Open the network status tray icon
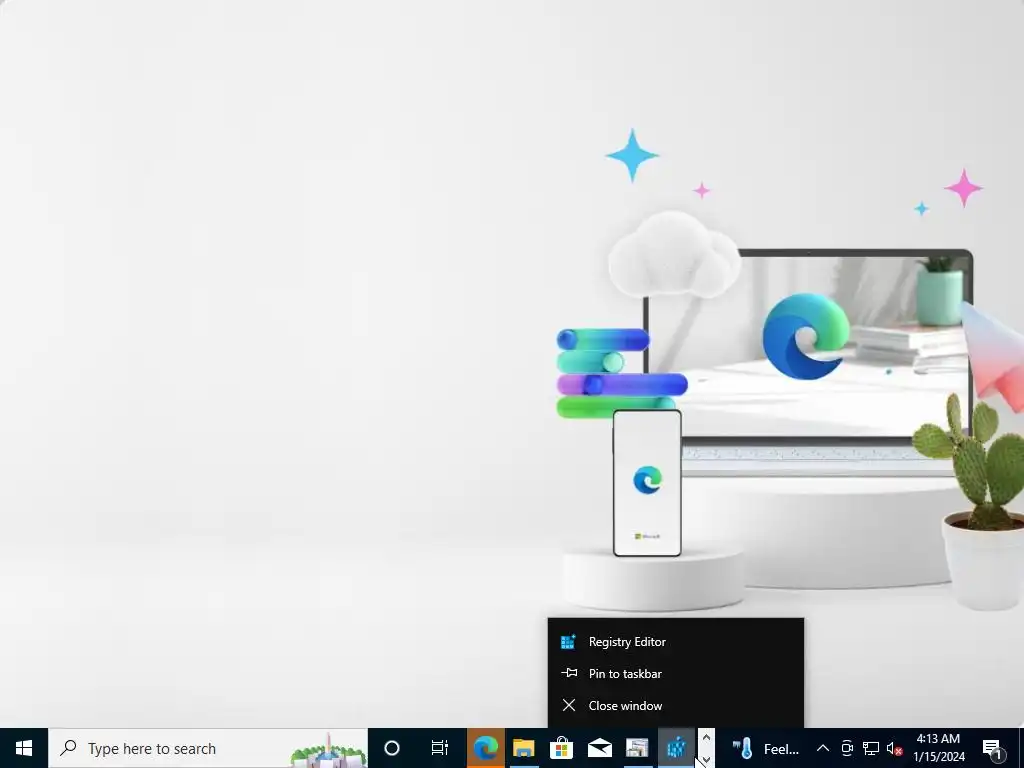 tap(871, 748)
